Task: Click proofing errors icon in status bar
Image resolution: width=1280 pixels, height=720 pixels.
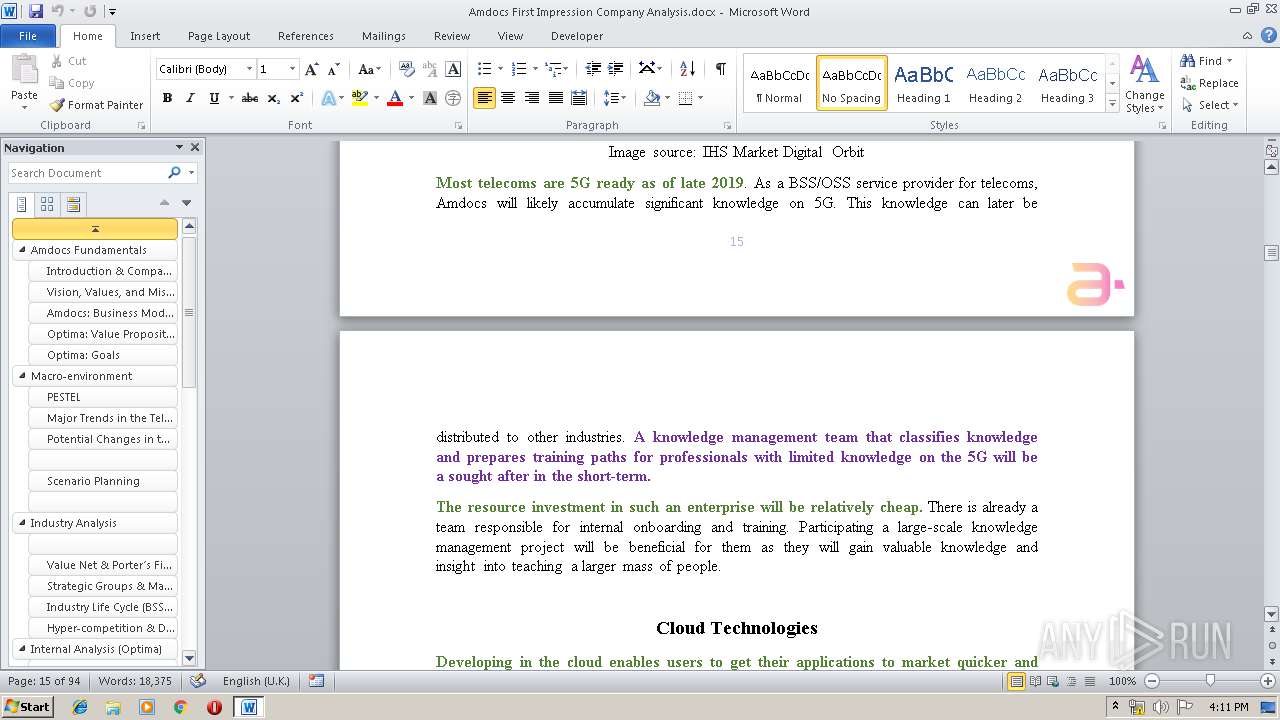Action: [198, 681]
